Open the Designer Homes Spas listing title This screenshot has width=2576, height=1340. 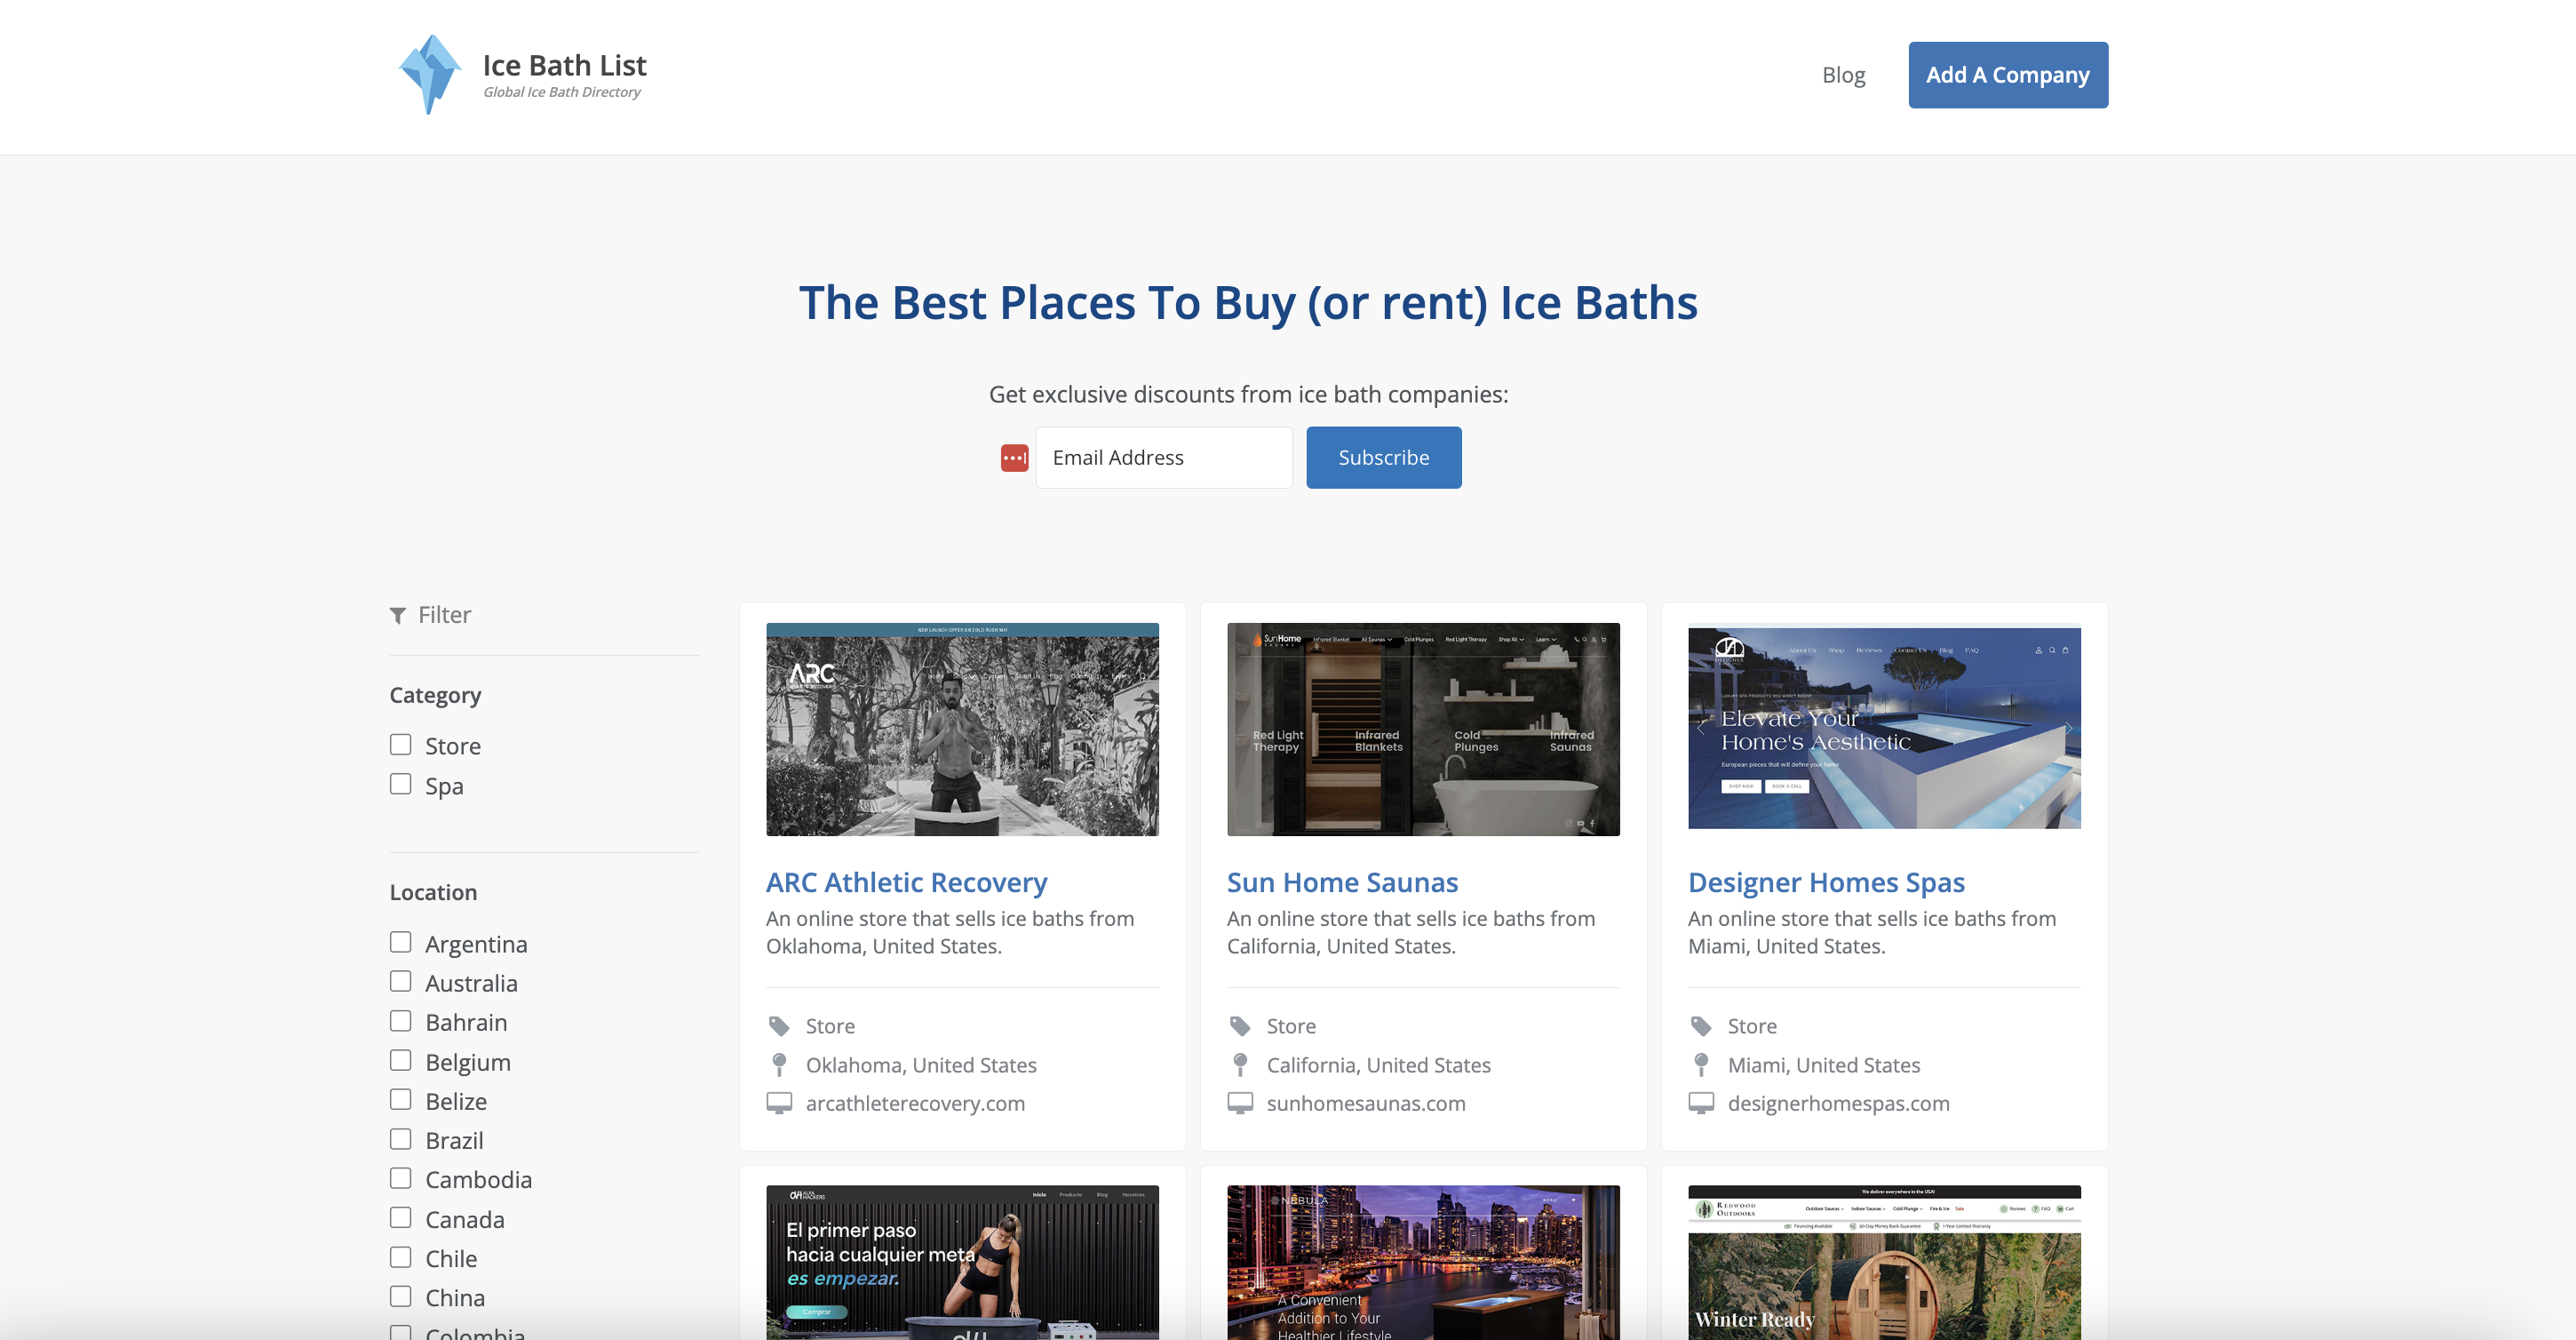click(x=1826, y=882)
